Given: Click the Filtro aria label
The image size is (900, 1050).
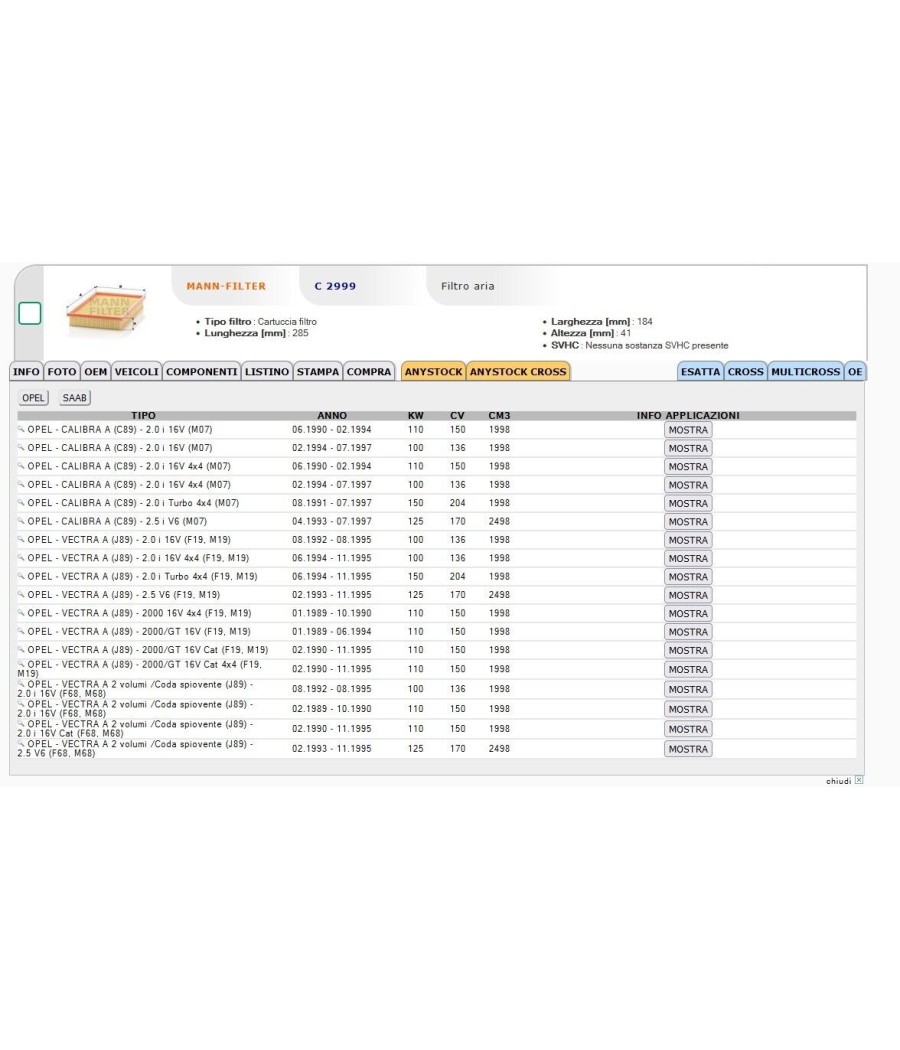Looking at the screenshot, I should point(467,286).
